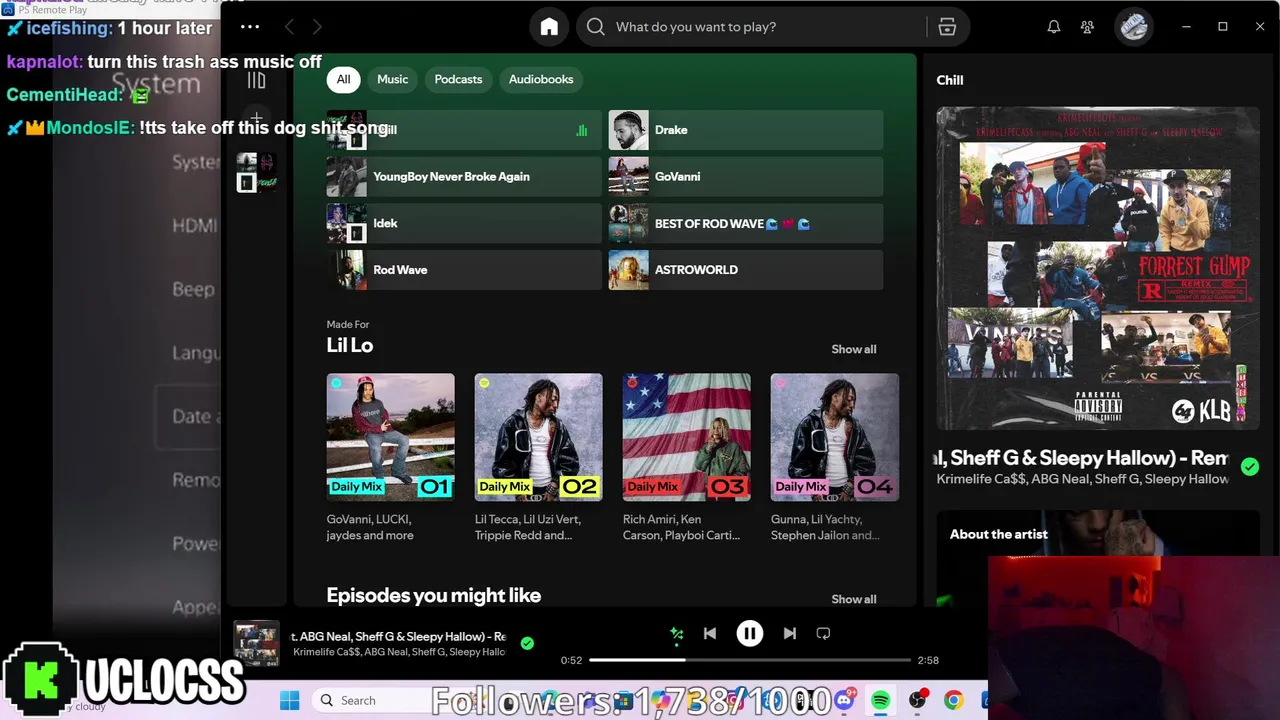Open the Drake tile
The width and height of the screenshot is (1280, 720).
pyautogui.click(x=746, y=130)
